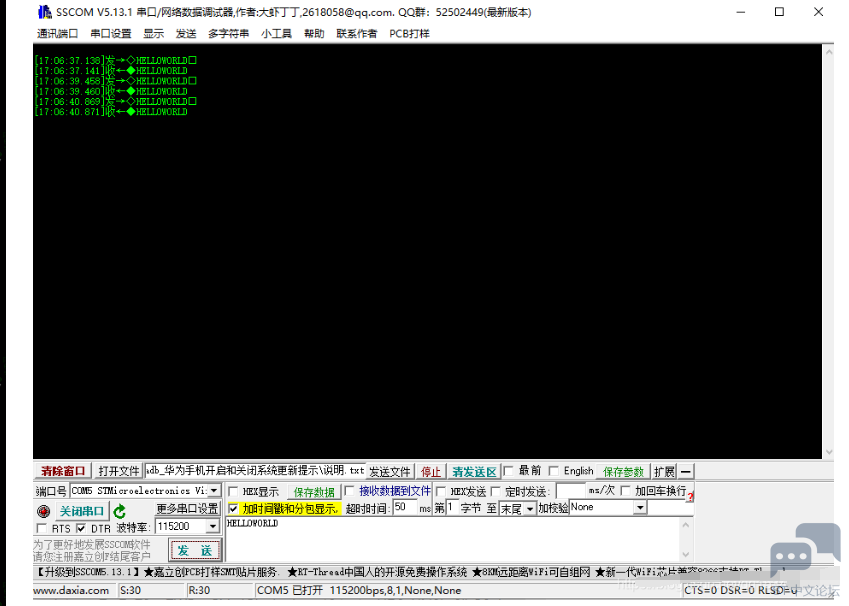Click the collapse panel minus button
Image resolution: width=849 pixels, height=606 pixels.
pos(687,472)
